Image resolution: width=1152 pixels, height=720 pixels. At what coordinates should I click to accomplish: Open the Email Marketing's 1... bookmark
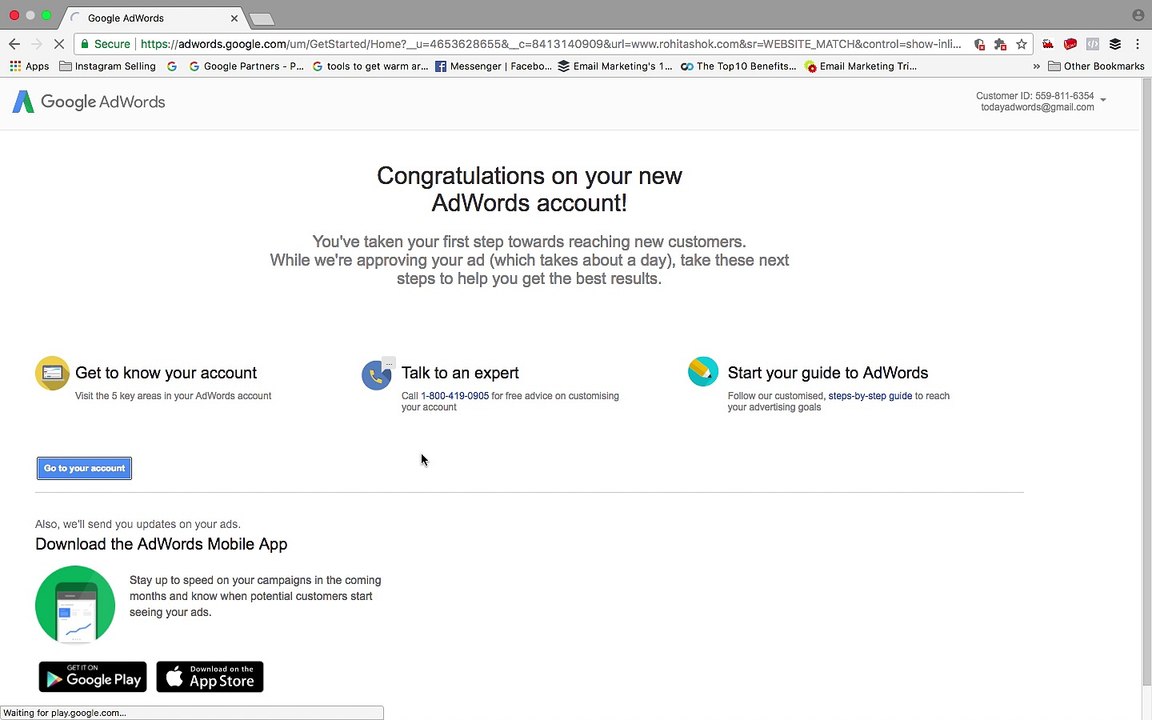(616, 66)
